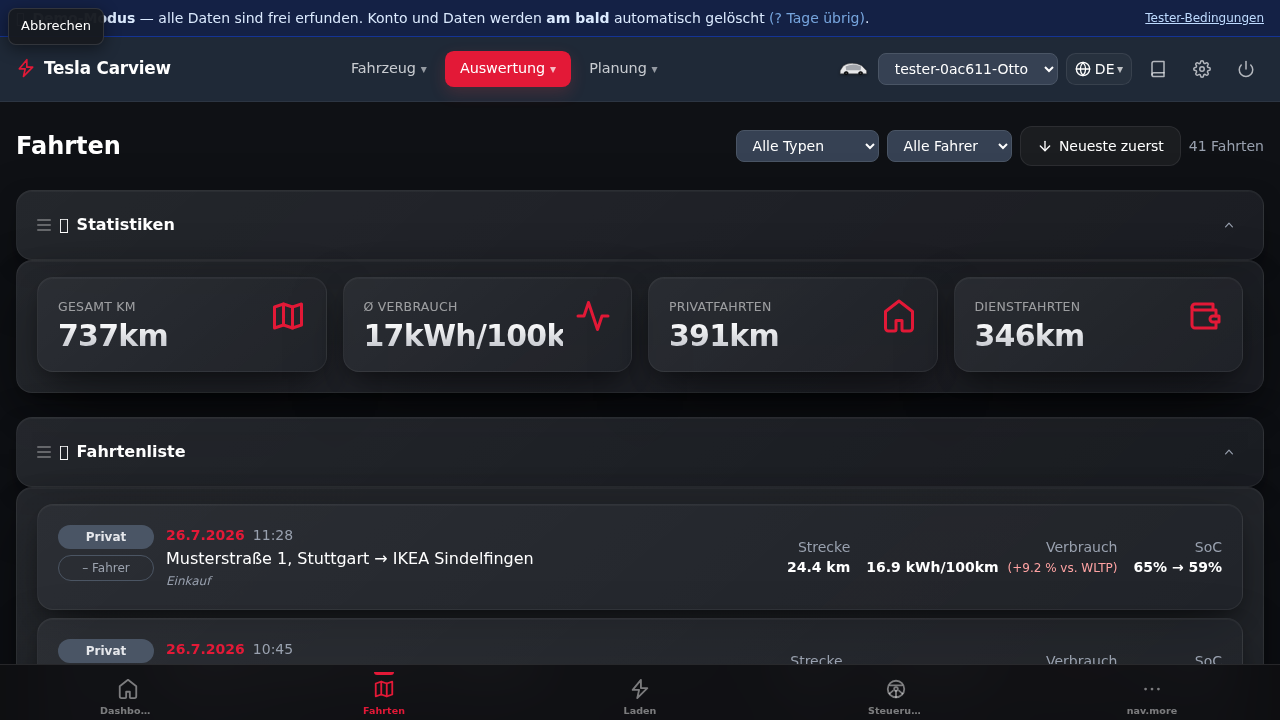Go to Dashboard in bottom navigation
This screenshot has height=720, width=1280.
point(128,696)
